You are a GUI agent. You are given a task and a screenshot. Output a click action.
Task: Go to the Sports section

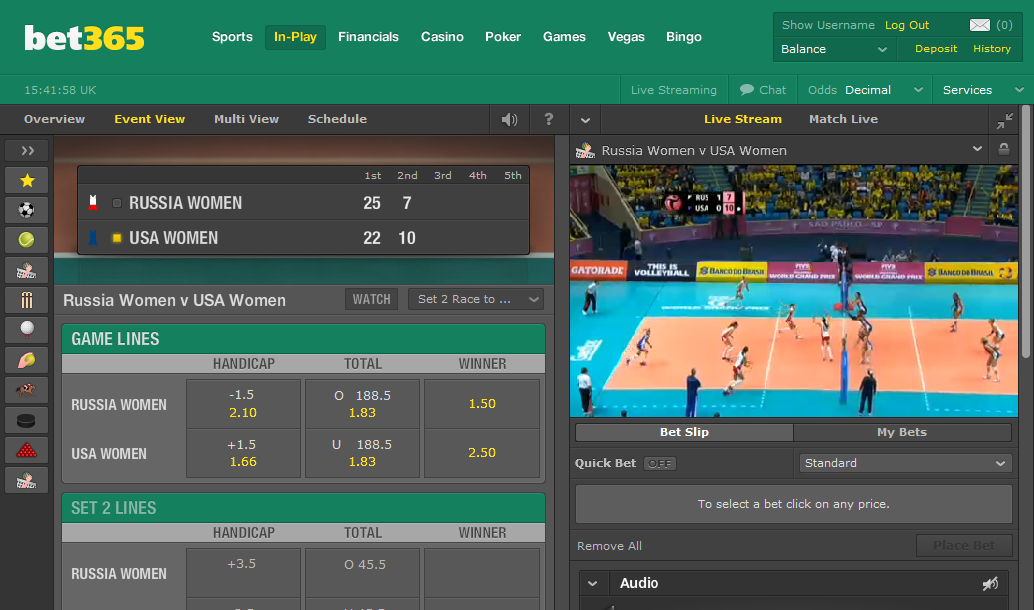[x=232, y=37]
